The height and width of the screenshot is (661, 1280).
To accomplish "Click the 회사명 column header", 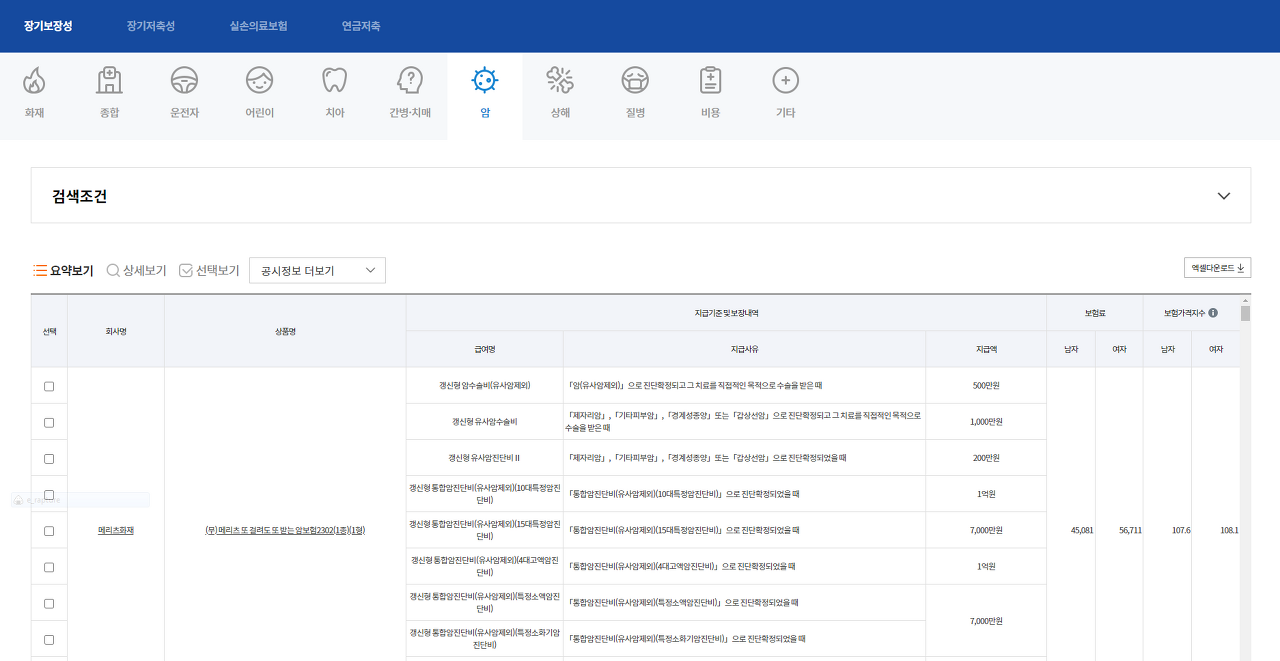I will coord(116,331).
